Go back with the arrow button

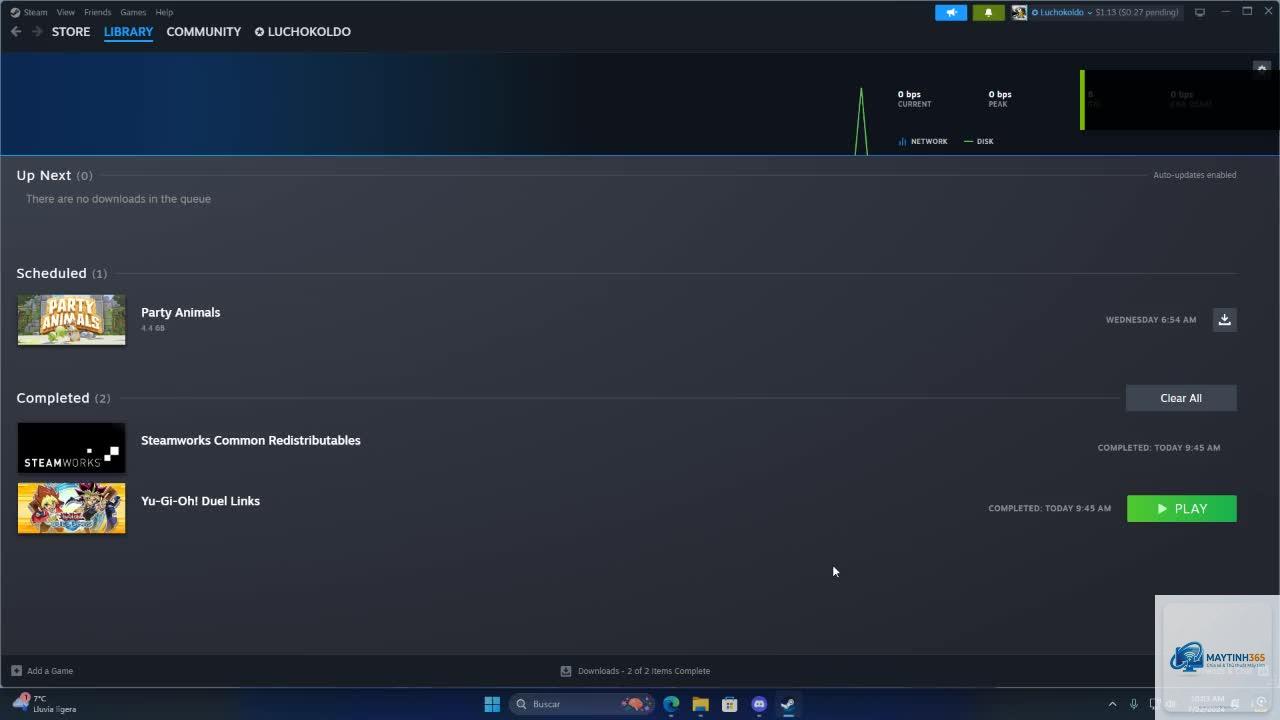(16, 32)
